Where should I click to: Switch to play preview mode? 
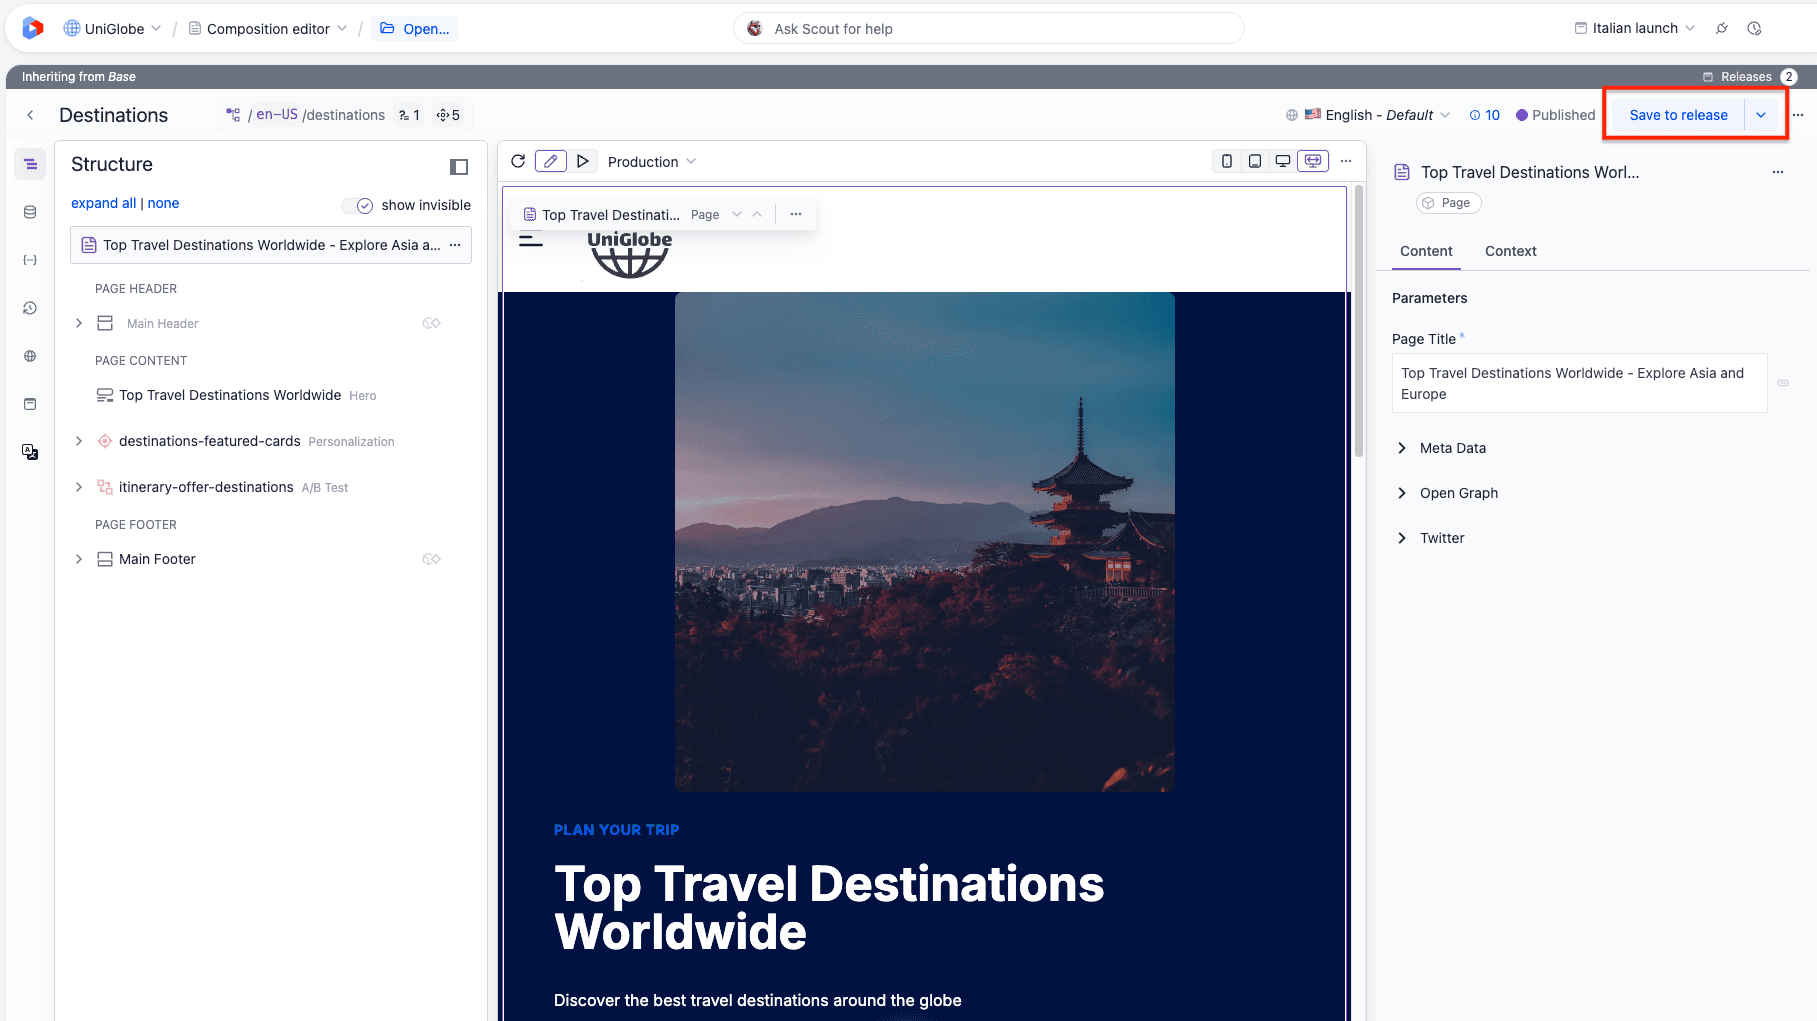pyautogui.click(x=583, y=161)
